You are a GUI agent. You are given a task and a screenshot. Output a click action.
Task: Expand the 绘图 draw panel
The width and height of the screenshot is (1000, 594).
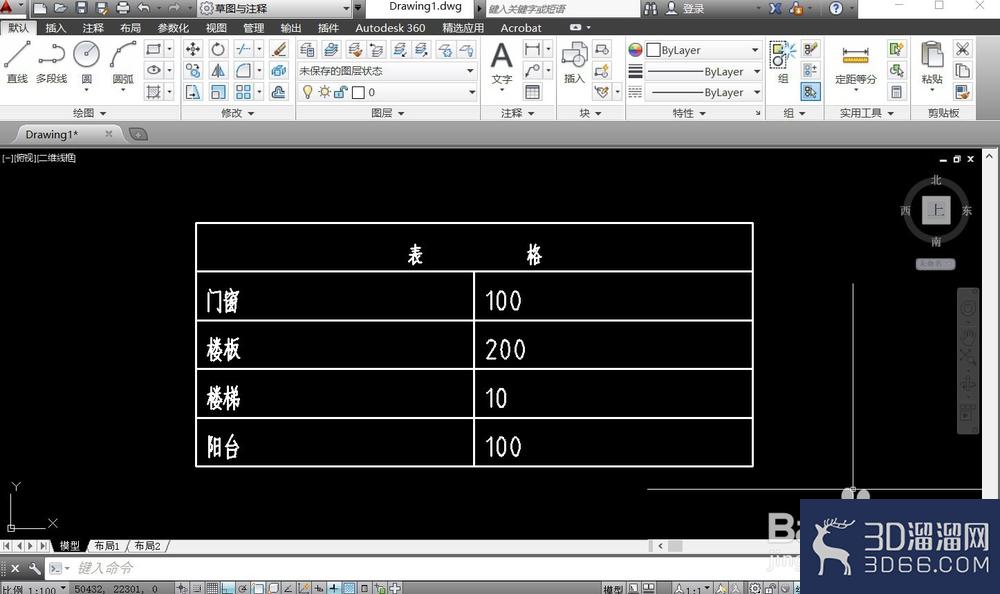pyautogui.click(x=89, y=113)
